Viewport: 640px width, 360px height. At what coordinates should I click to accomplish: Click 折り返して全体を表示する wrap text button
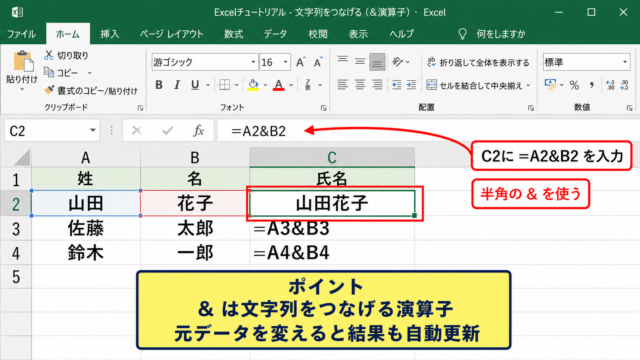tap(478, 62)
